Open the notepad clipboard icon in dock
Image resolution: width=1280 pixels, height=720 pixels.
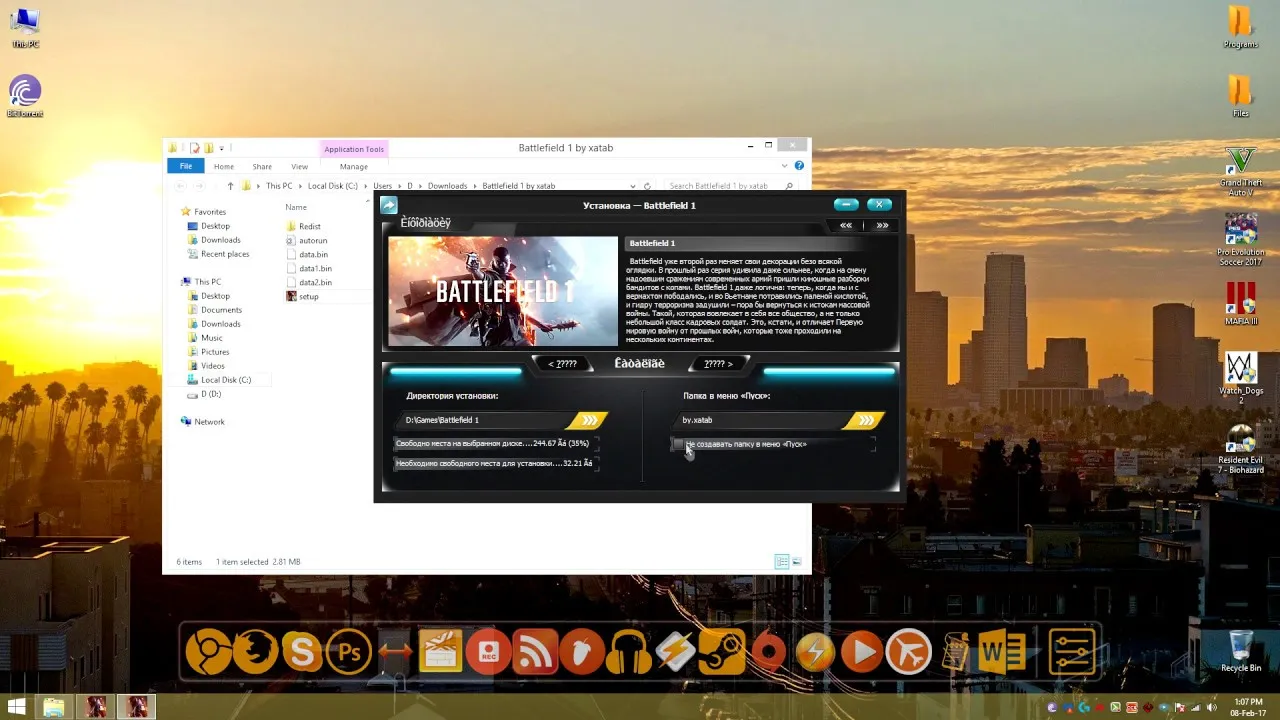(x=955, y=653)
